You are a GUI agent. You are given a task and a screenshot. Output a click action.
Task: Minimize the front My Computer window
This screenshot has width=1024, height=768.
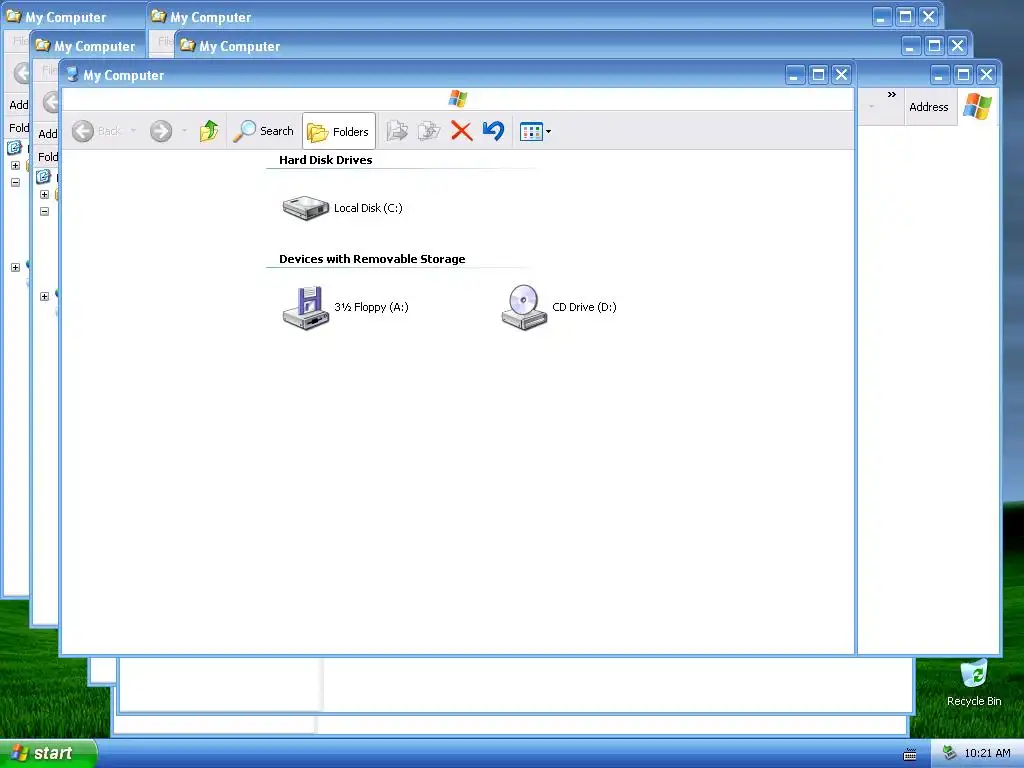click(794, 75)
